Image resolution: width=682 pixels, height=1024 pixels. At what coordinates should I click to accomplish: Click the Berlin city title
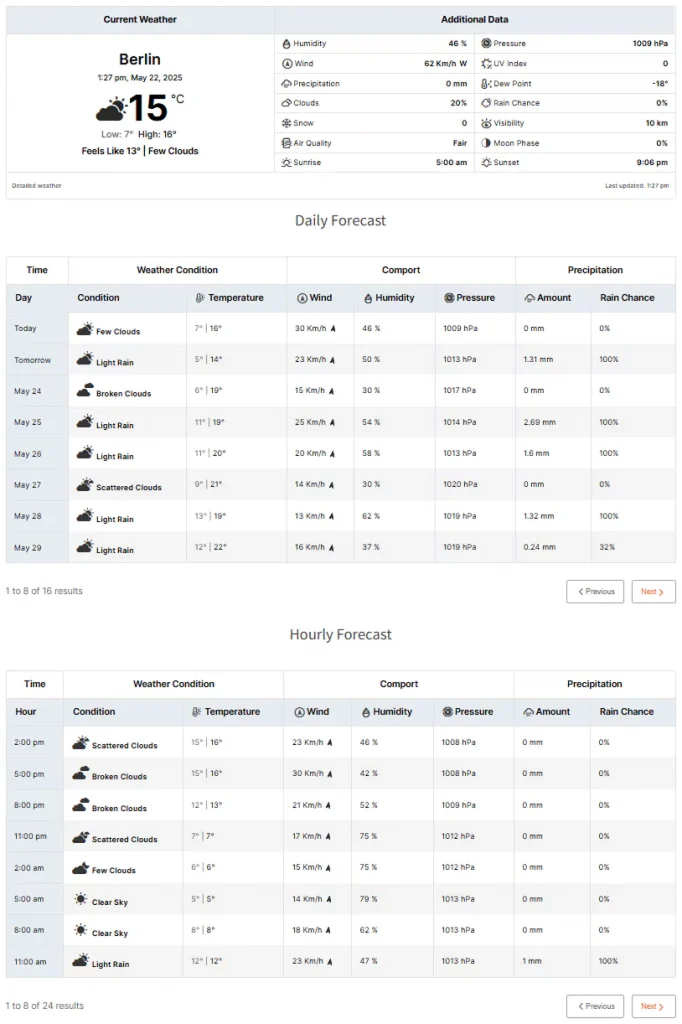pyautogui.click(x=140, y=59)
